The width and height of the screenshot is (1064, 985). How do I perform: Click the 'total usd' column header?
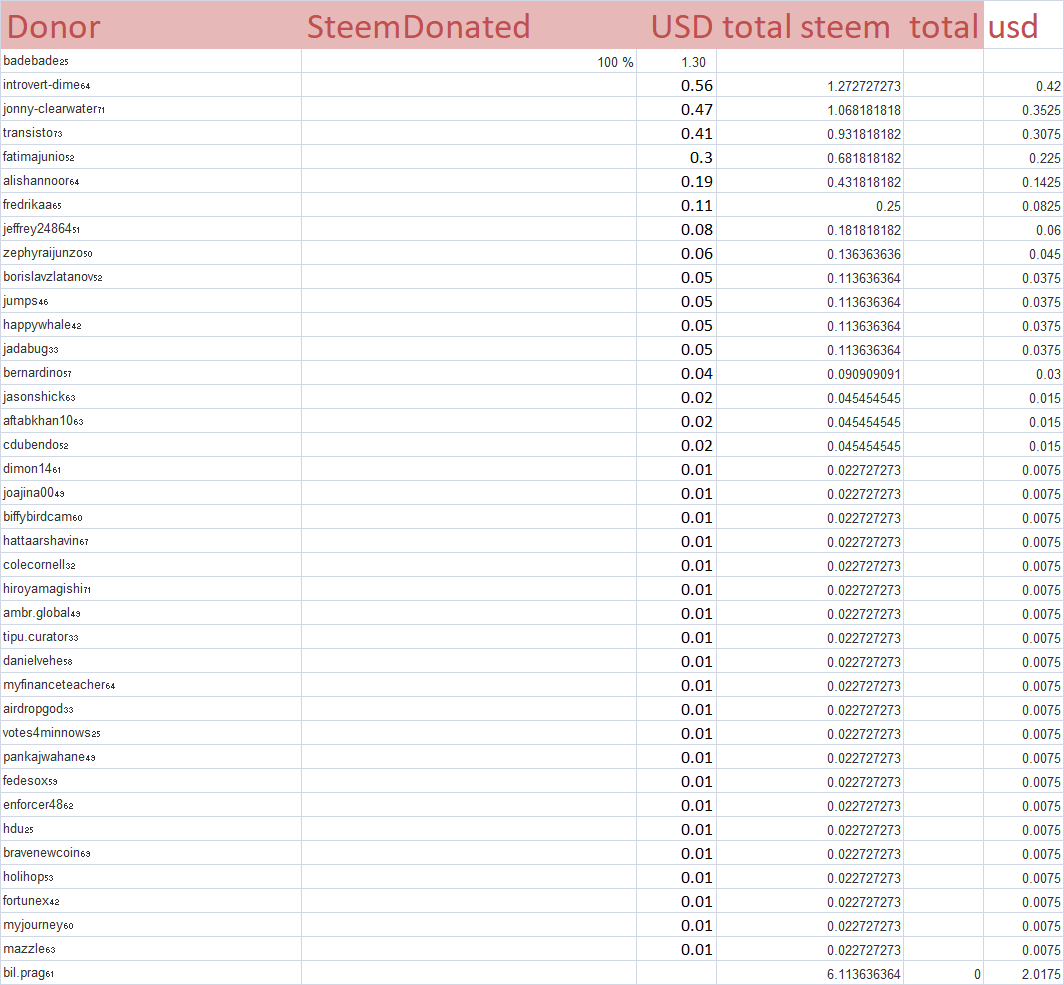pos(974,25)
